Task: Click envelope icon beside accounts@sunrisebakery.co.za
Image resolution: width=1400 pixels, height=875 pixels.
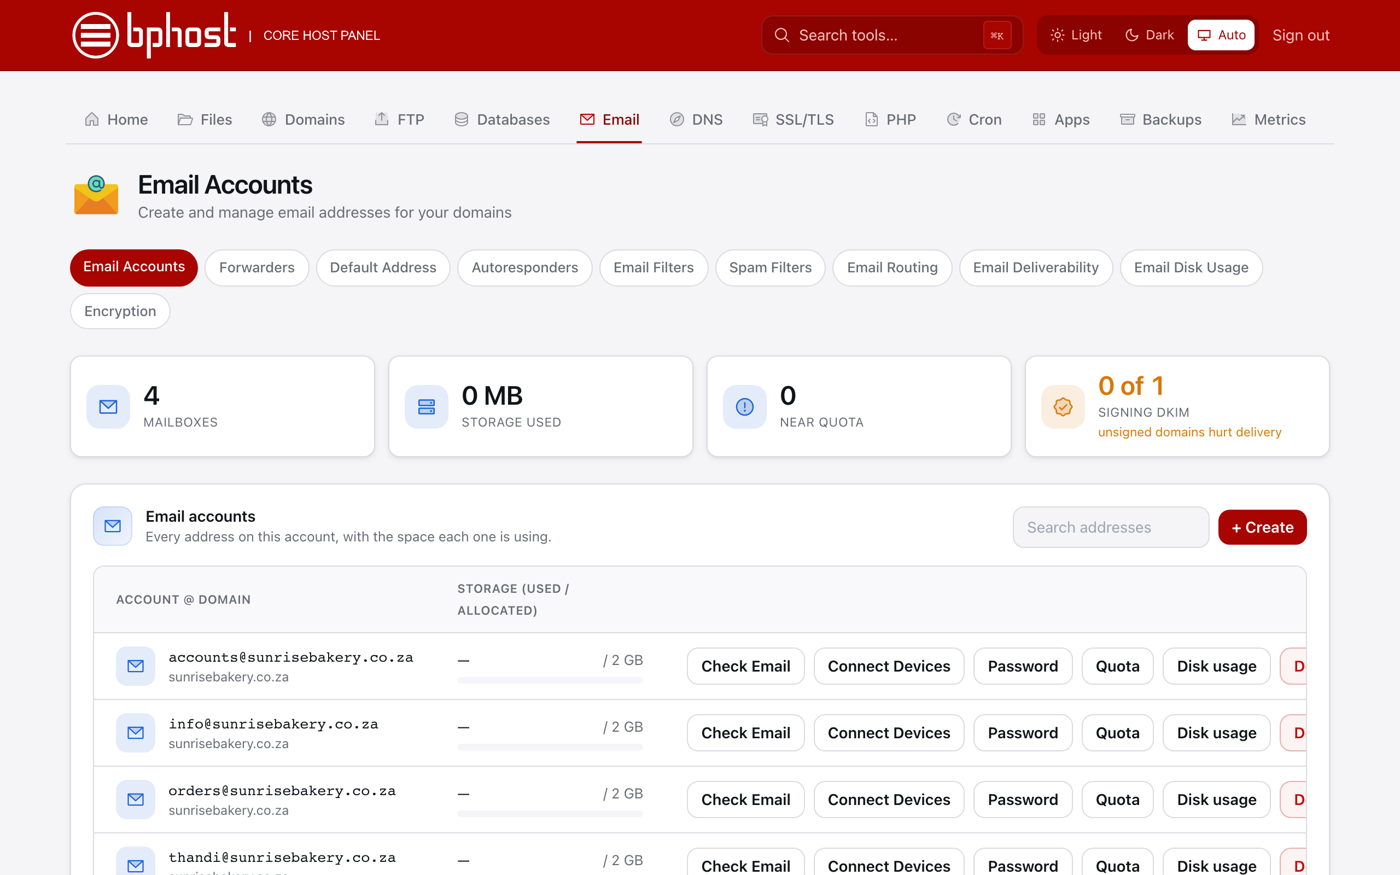Action: point(135,666)
